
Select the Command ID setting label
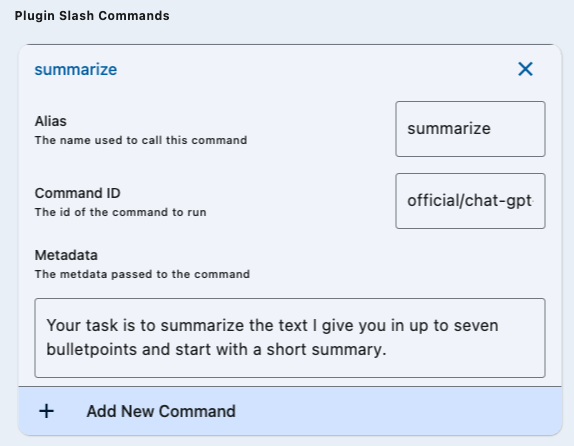(x=77, y=193)
